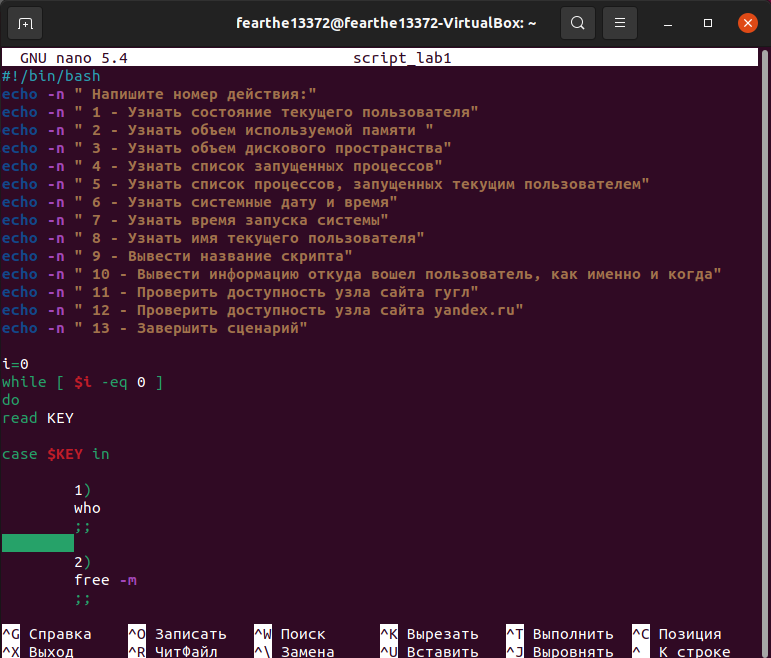Click the GNU nano 5.4 header label
The image size is (771, 658).
(x=74, y=58)
